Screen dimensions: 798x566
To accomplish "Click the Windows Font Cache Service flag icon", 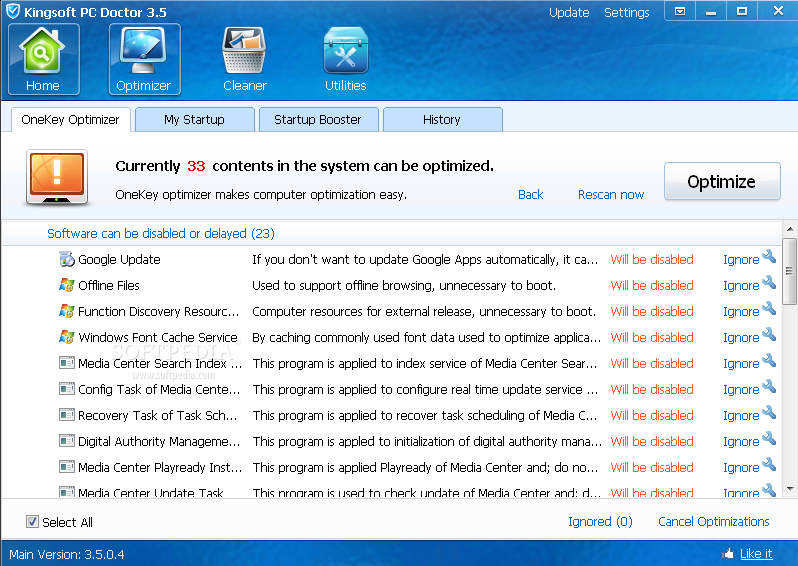I will pyautogui.click(x=67, y=337).
